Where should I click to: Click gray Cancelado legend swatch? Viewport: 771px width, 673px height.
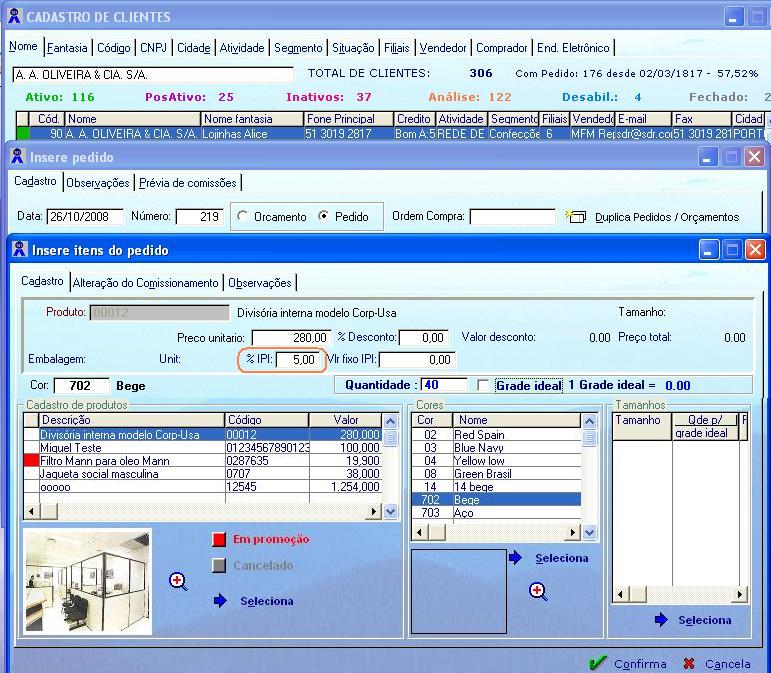(219, 565)
